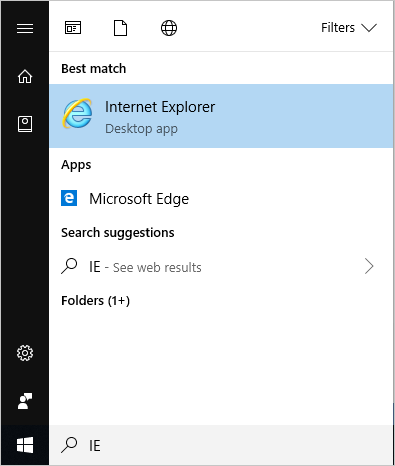The height and width of the screenshot is (466, 395).
Task: Open the Feedback icon in the sidebar
Action: pyautogui.click(x=25, y=401)
